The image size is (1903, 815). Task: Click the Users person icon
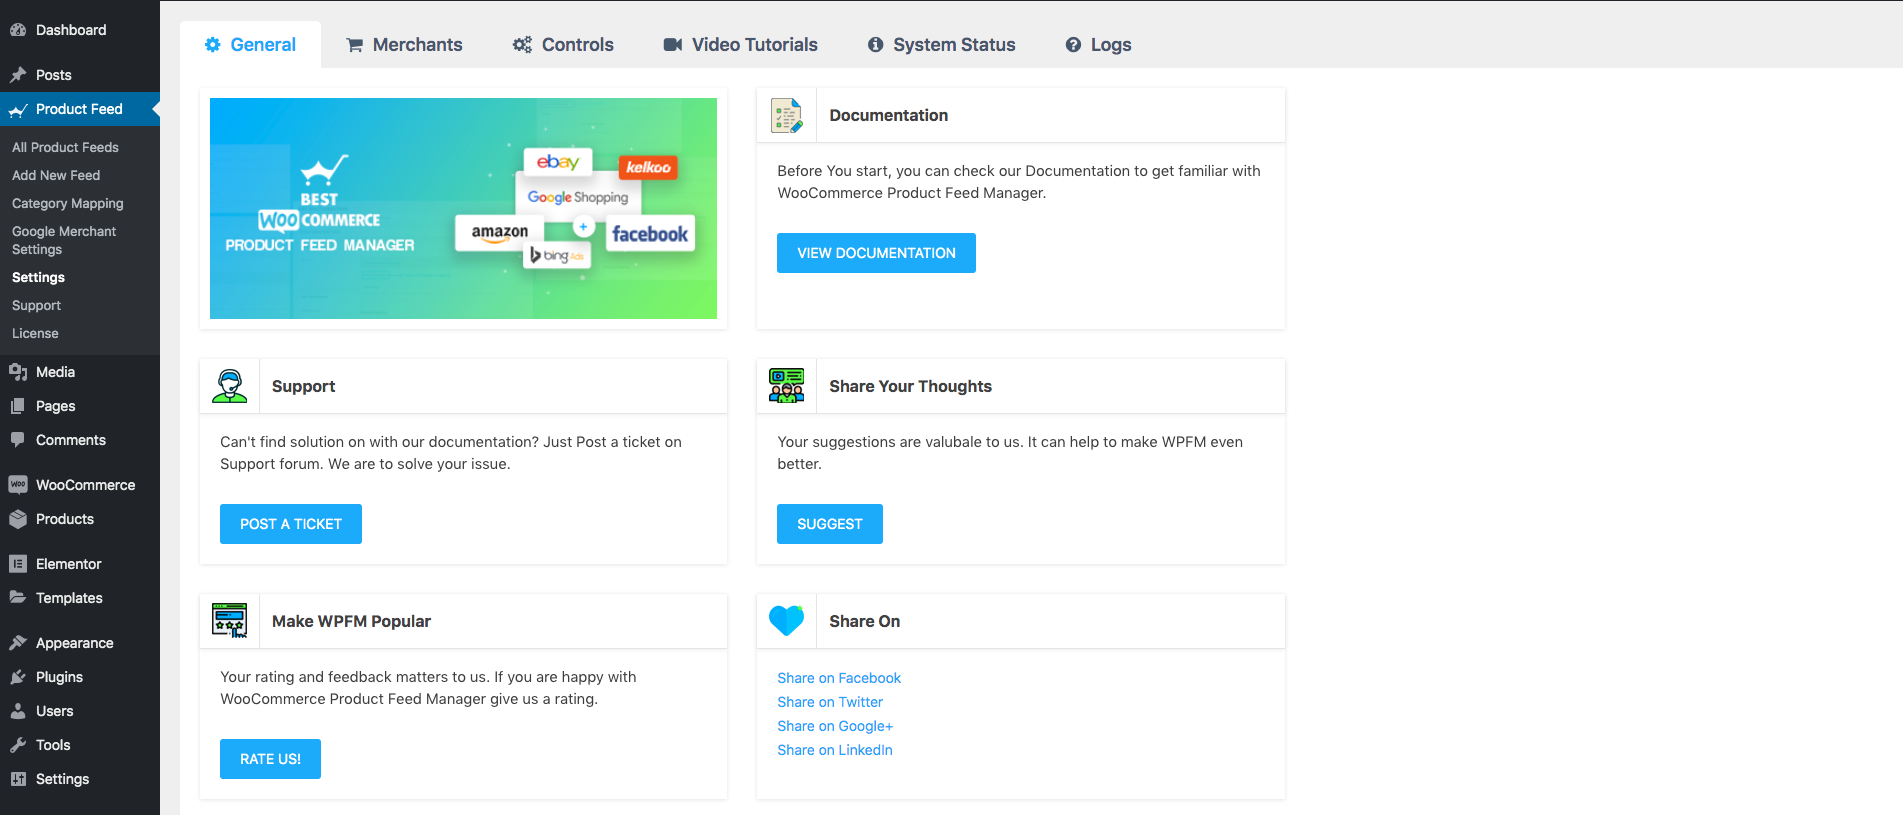[18, 711]
